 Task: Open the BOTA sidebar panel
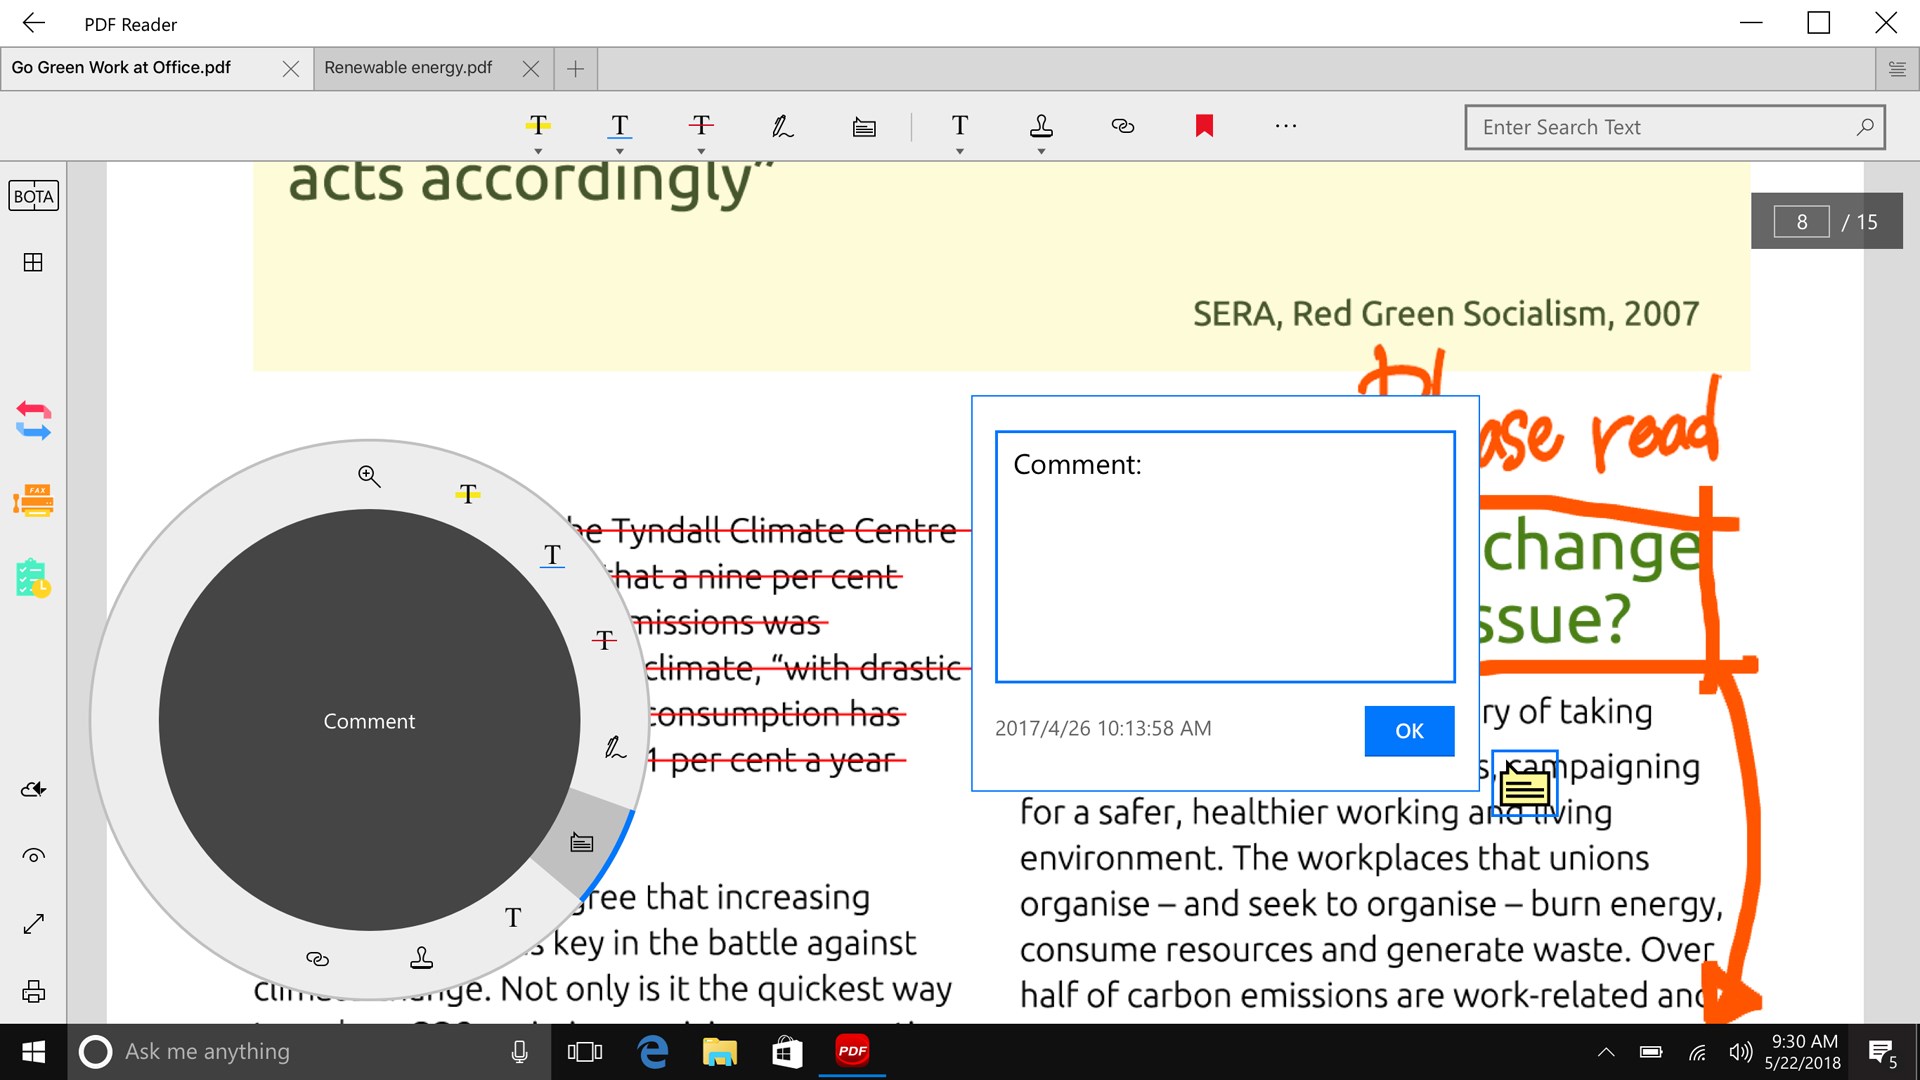pos(33,196)
